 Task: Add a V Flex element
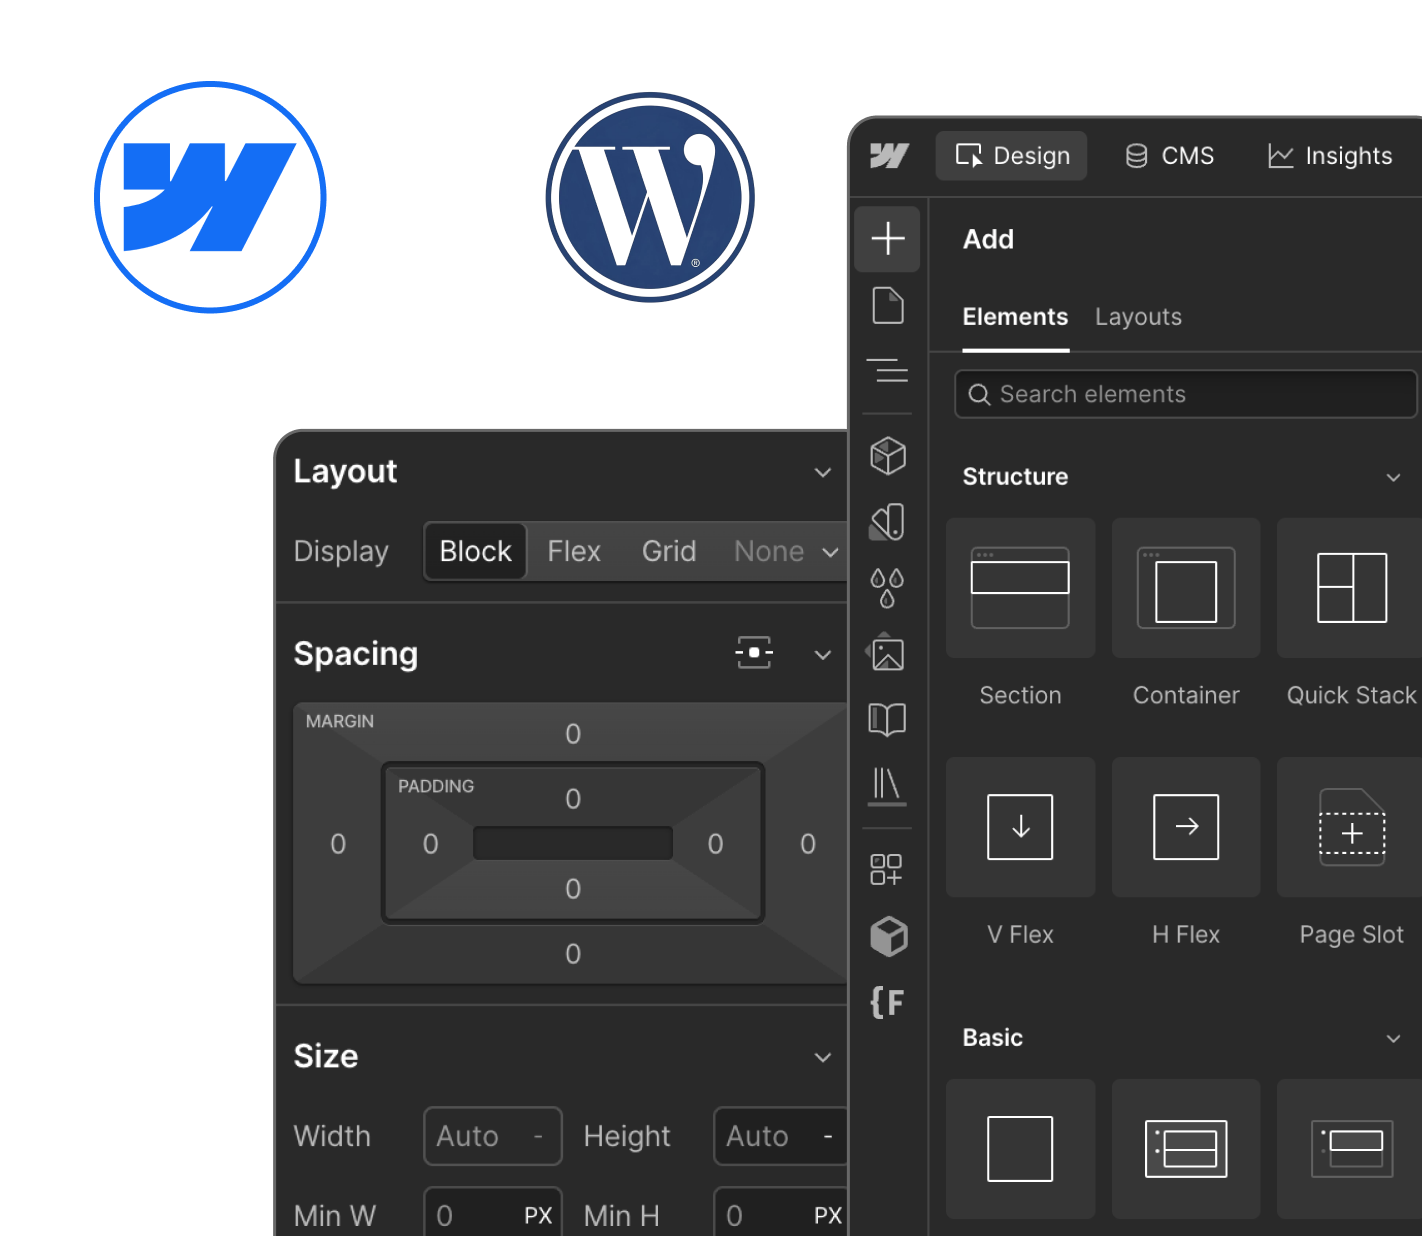(1020, 827)
